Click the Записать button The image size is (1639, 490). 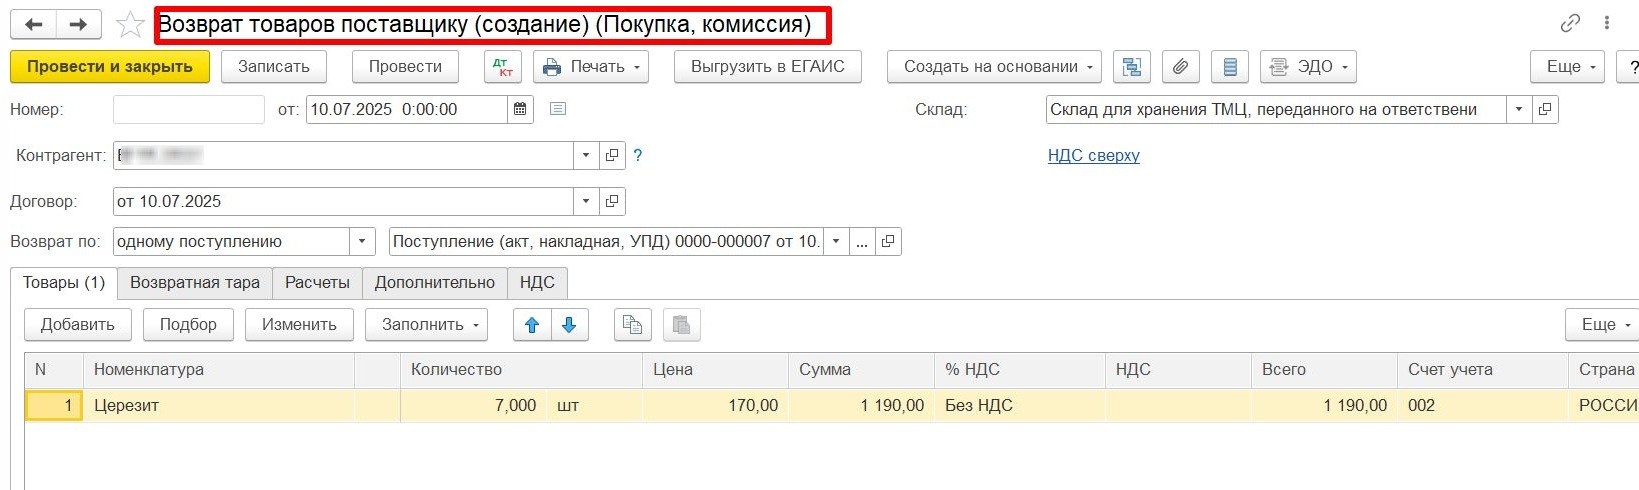click(274, 67)
